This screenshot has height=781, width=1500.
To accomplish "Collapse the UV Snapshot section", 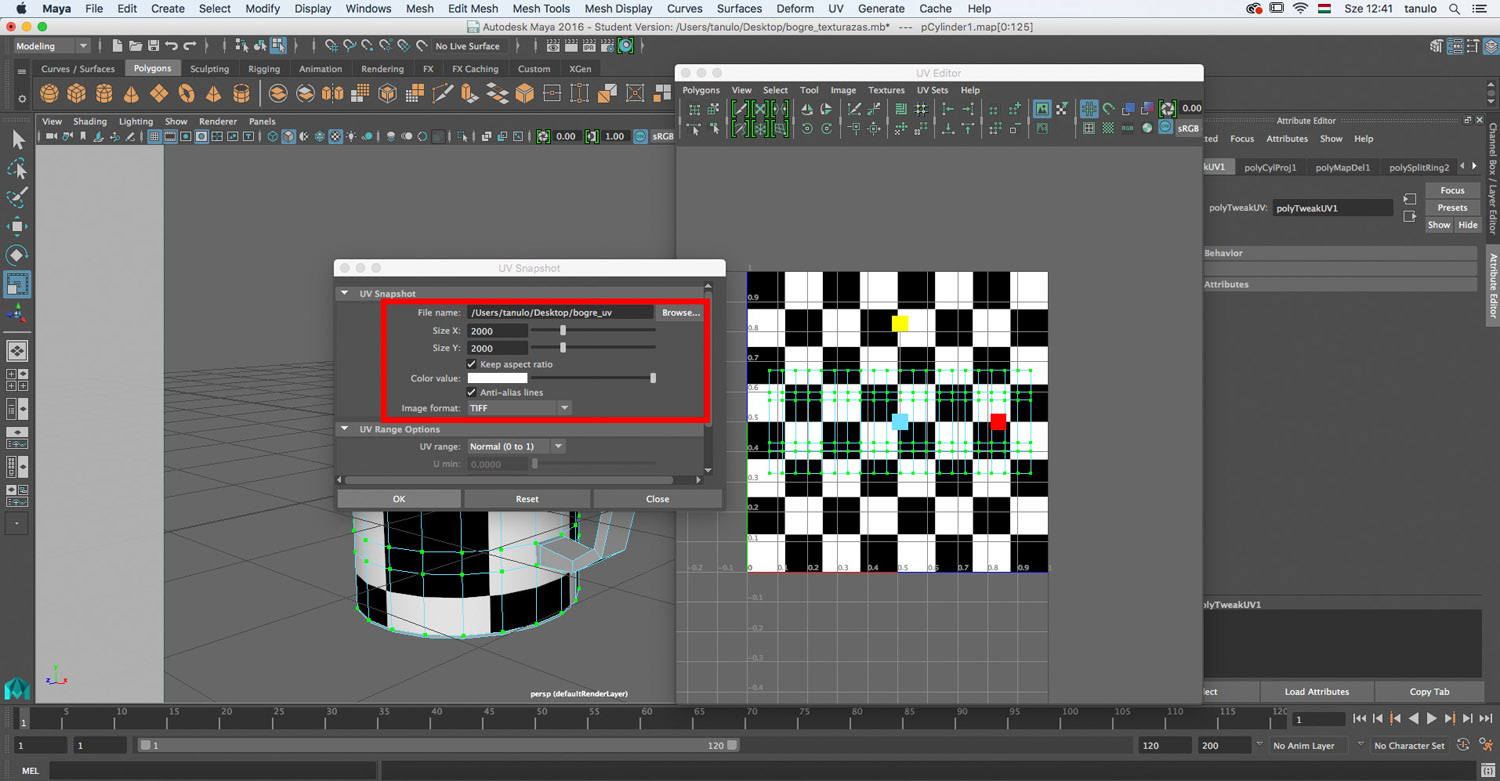I will point(345,294).
